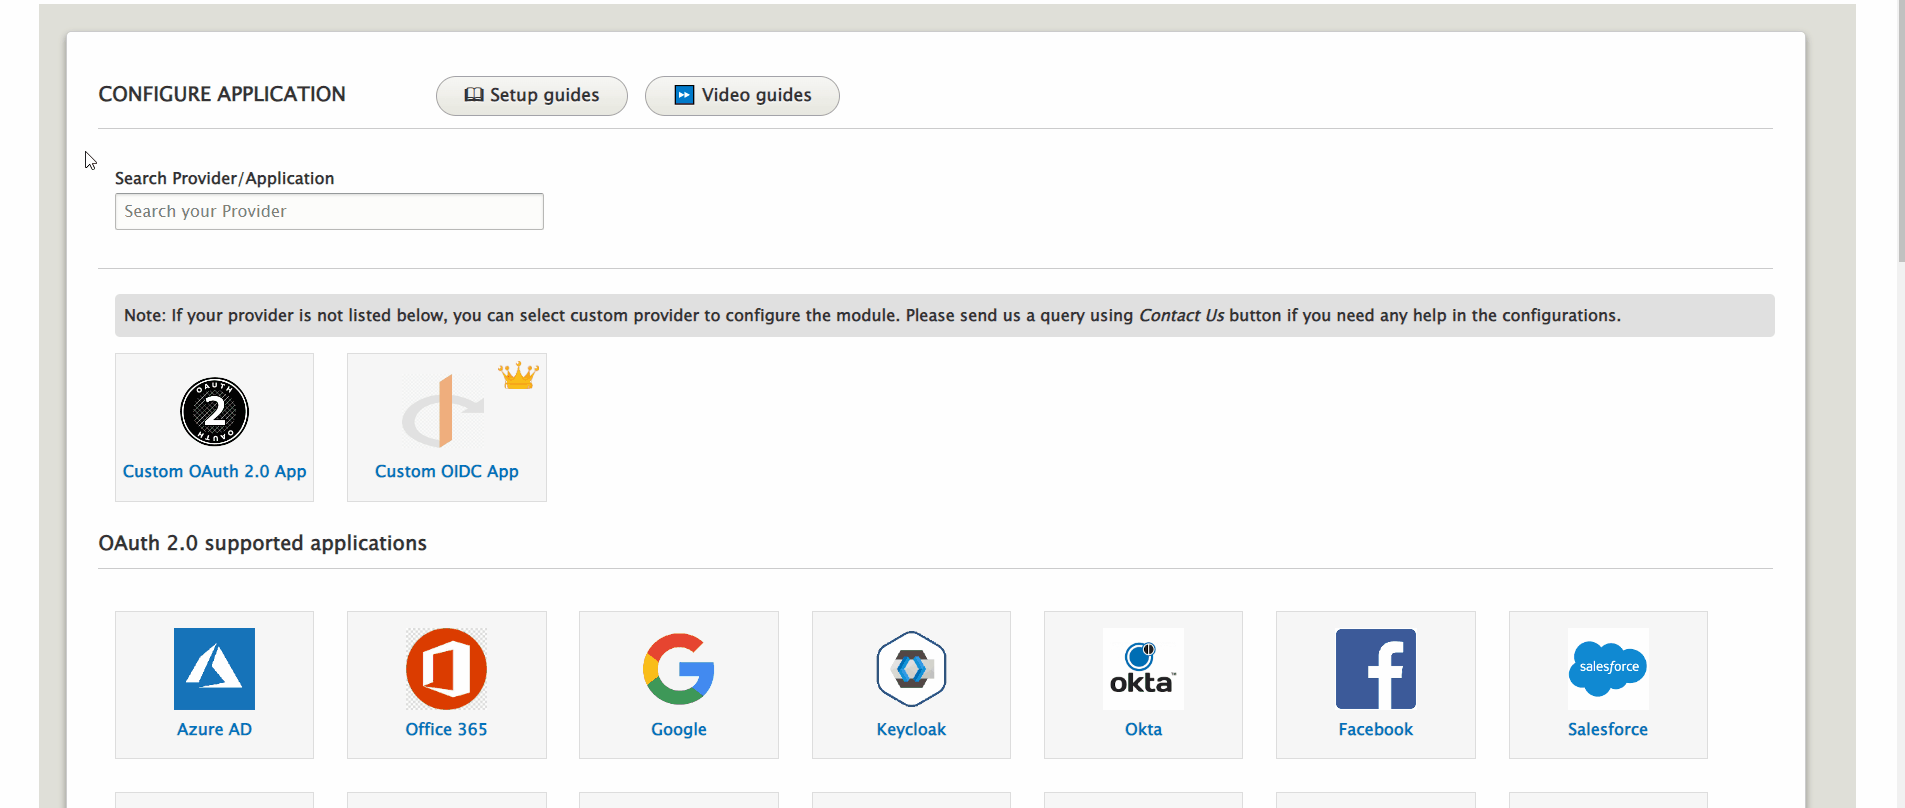Open the Custom OAuth 2.0 App link

coord(214,471)
